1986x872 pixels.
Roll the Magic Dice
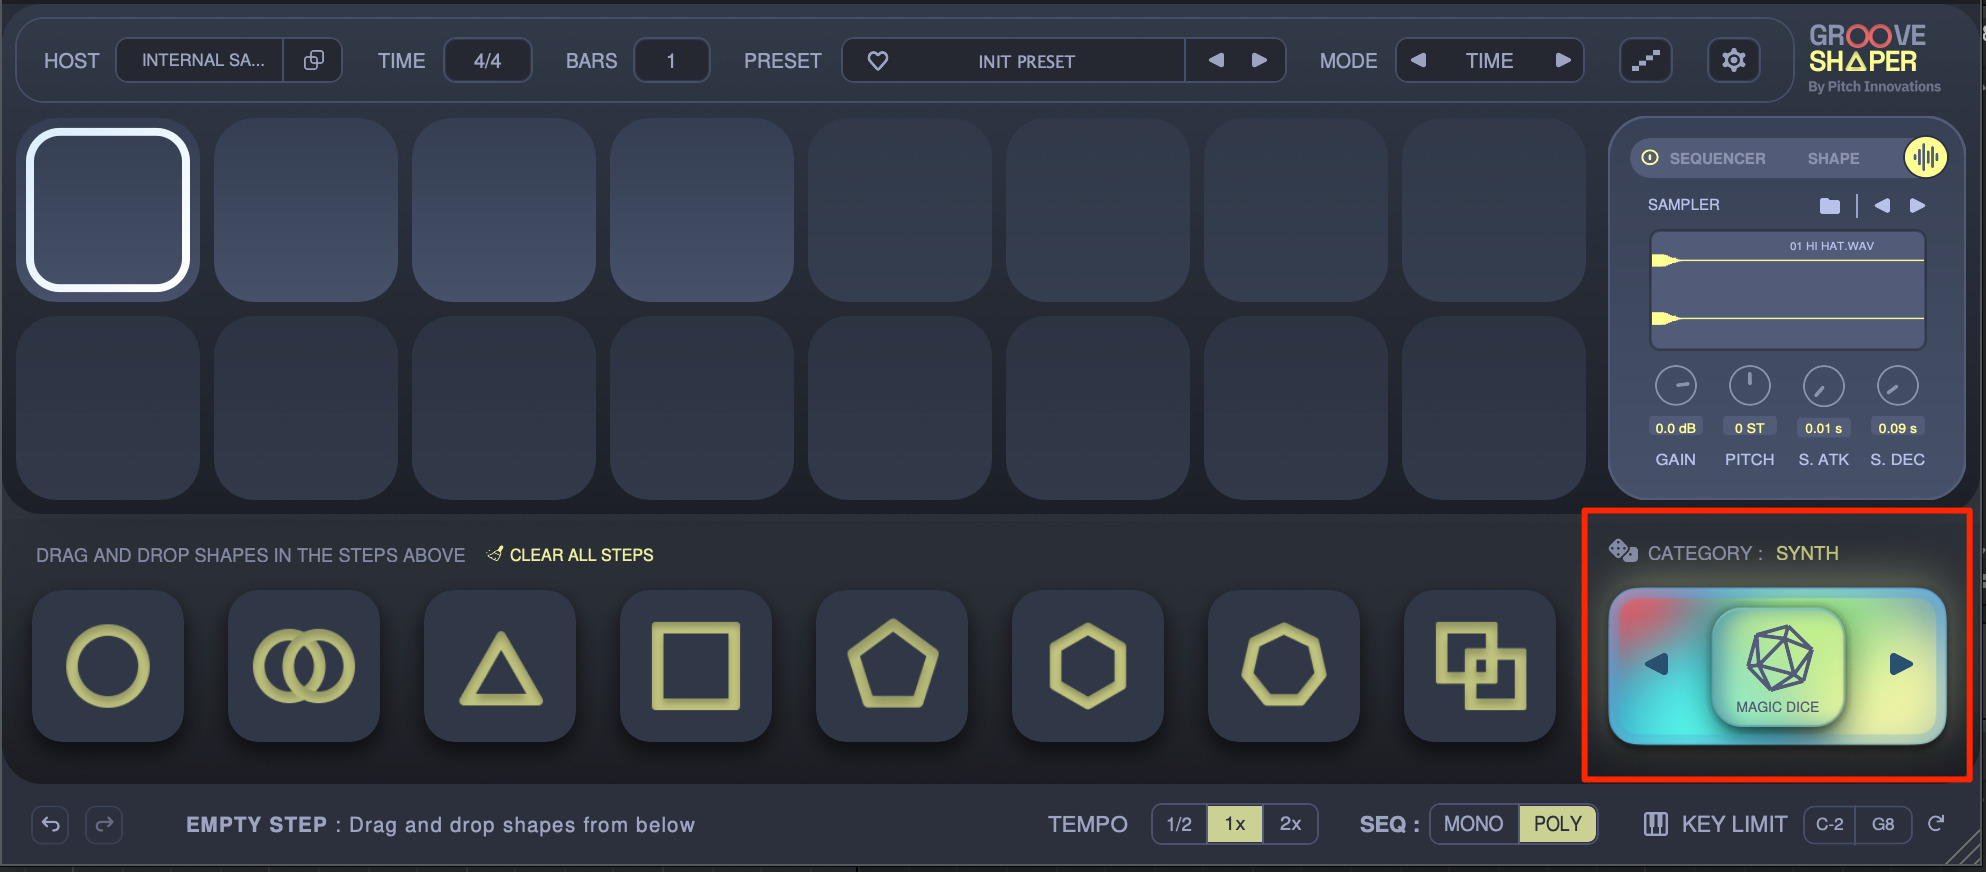(1778, 666)
